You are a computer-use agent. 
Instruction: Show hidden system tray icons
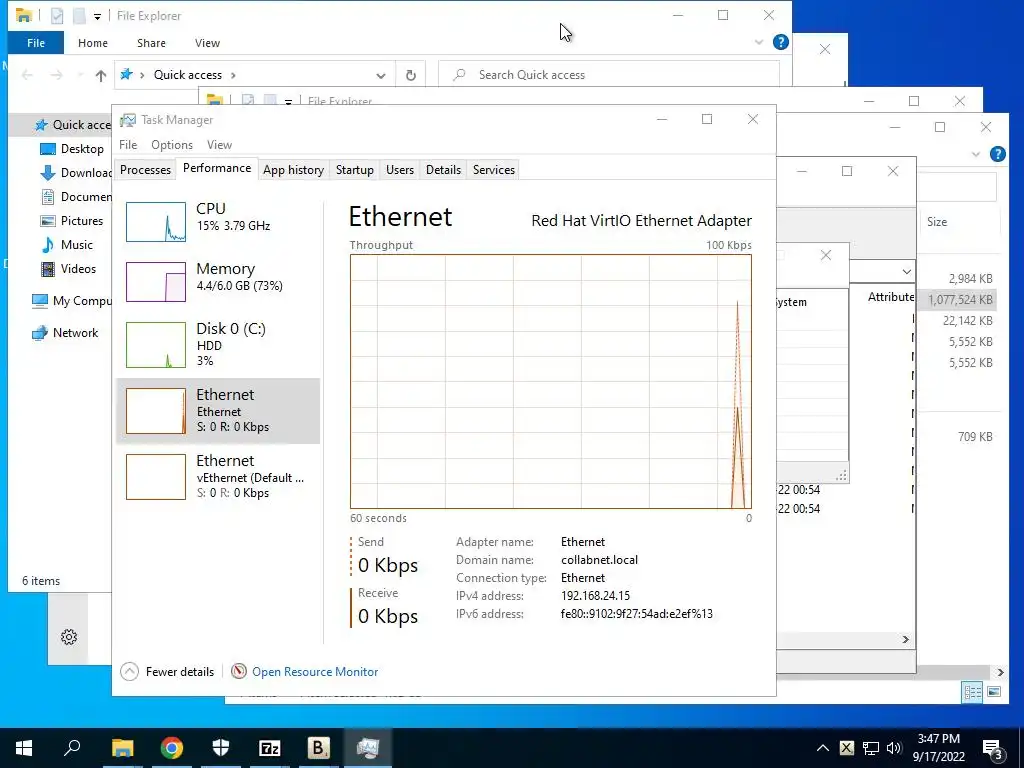pos(822,748)
